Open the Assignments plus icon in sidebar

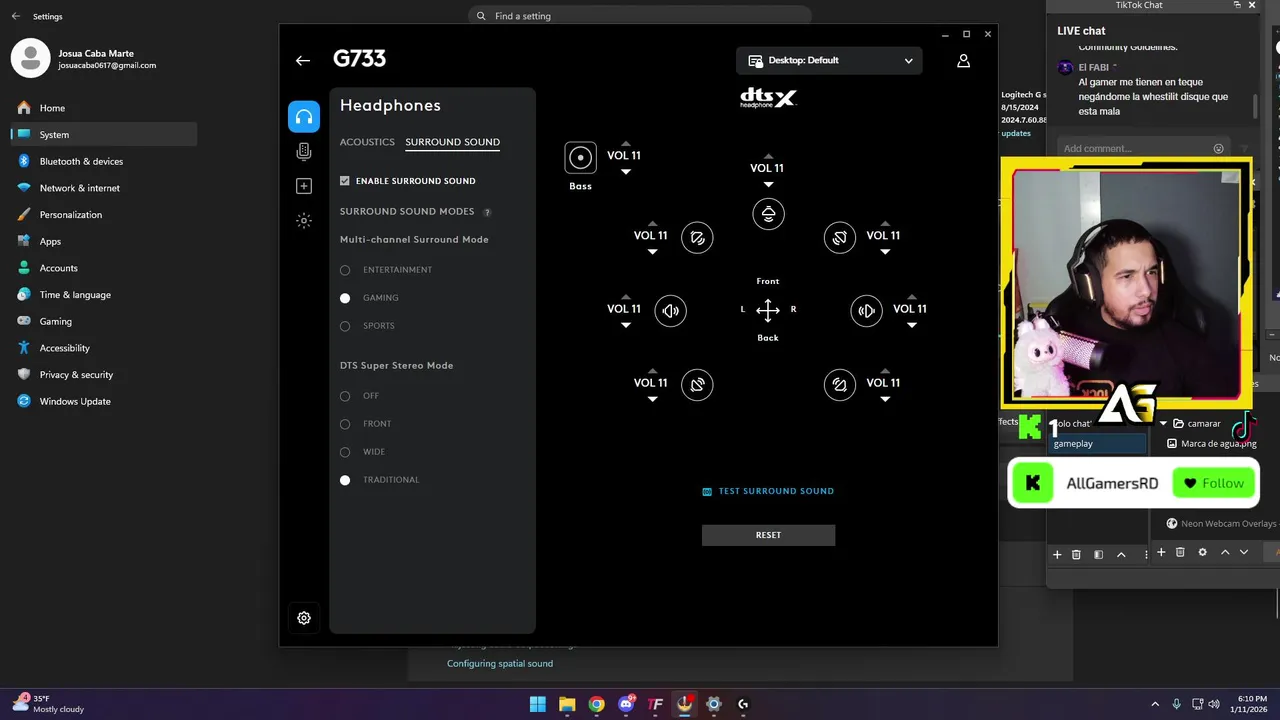[x=304, y=186]
